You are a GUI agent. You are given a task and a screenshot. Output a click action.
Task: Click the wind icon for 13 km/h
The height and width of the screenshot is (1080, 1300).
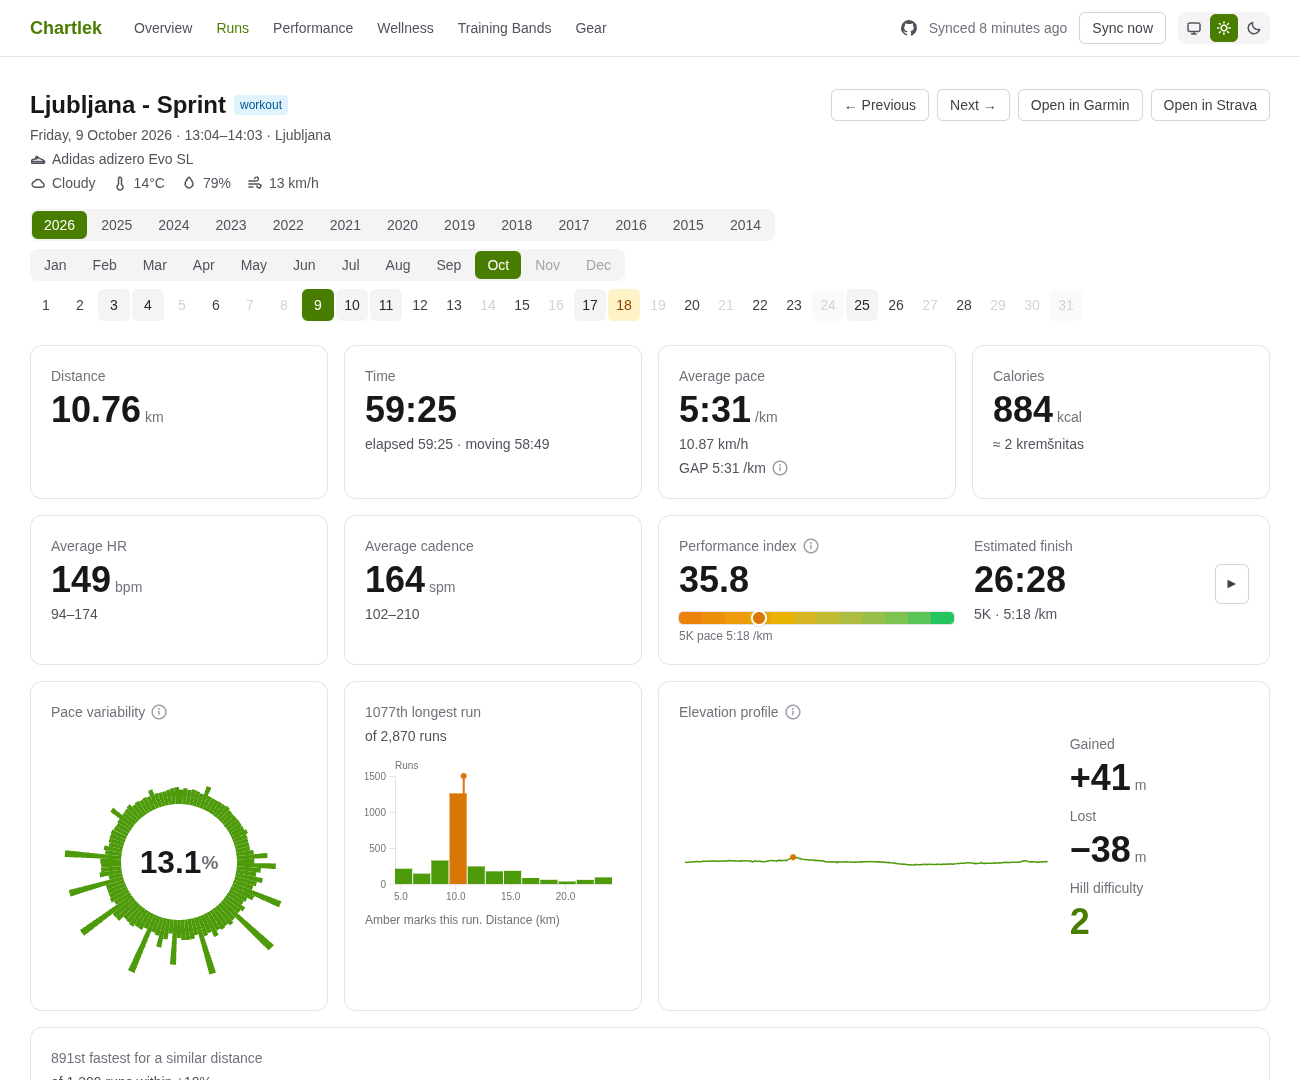255,183
